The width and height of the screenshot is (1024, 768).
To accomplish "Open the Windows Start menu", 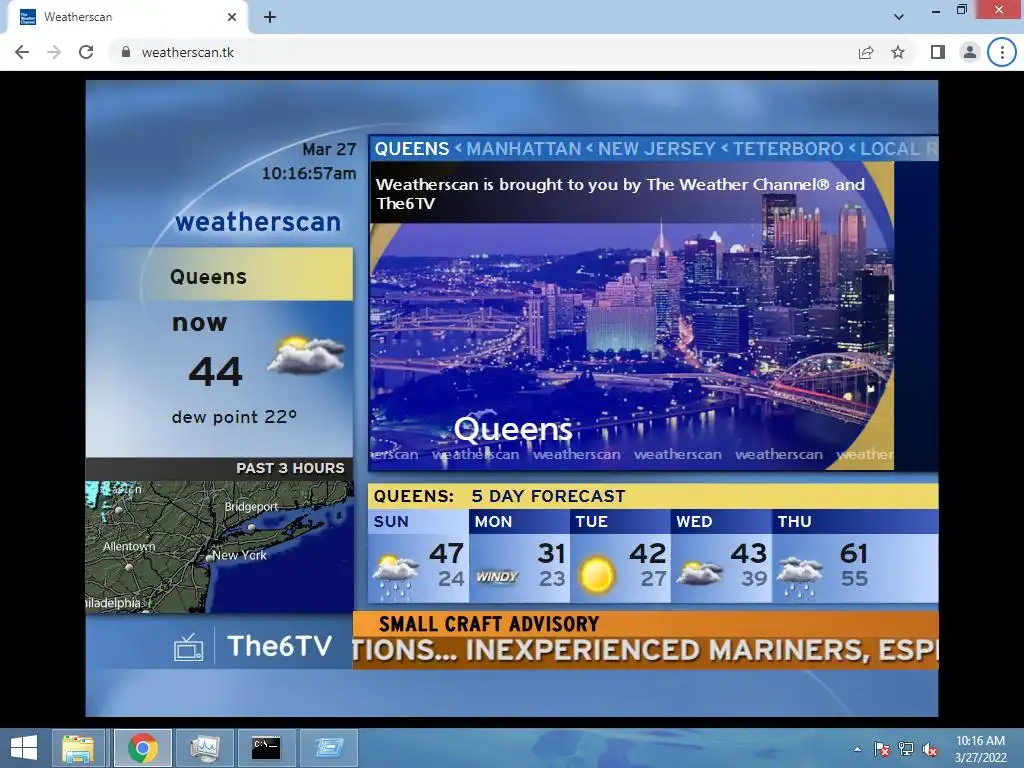I will 24,748.
